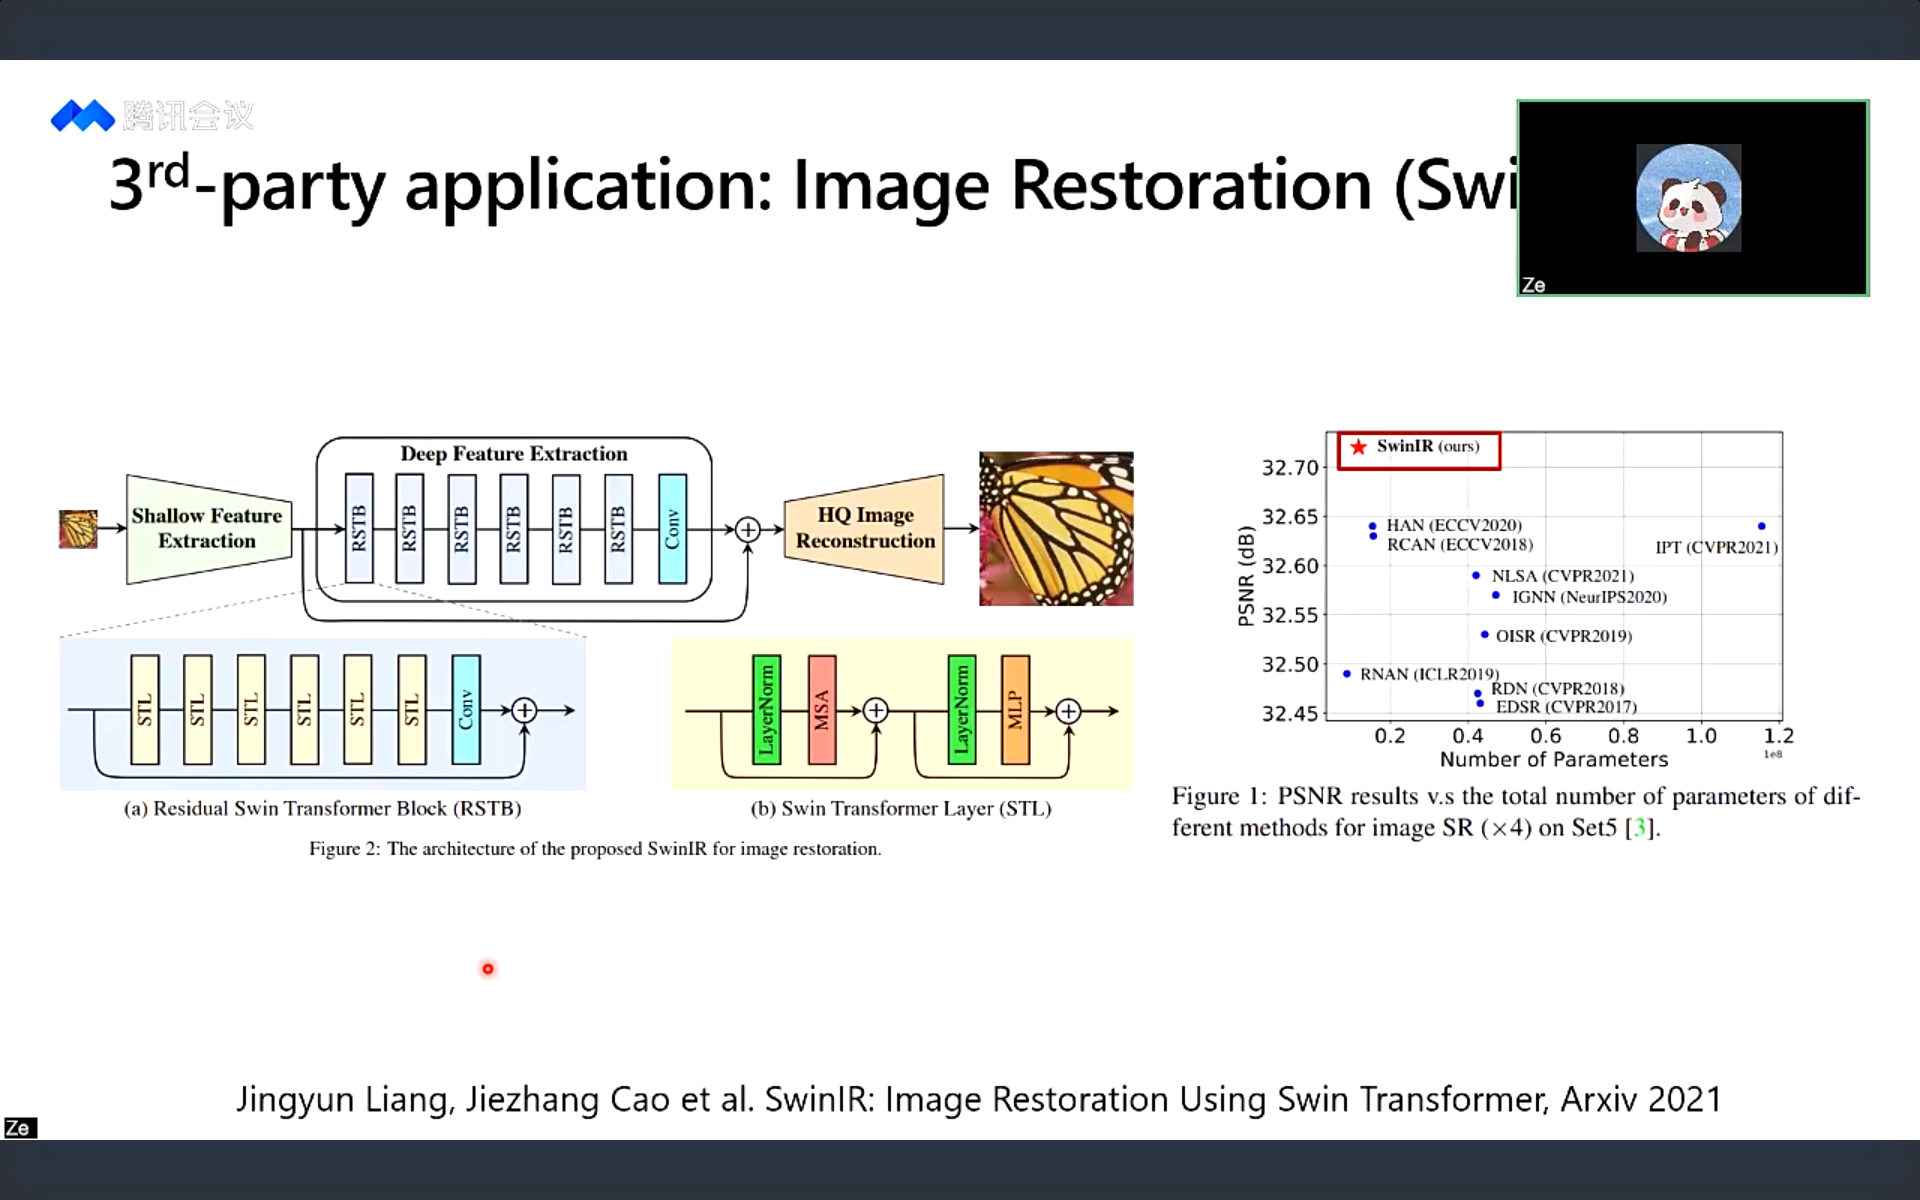This screenshot has height=1200, width=1920.
Task: Click the large restored butterfly output image
Action: point(1056,528)
